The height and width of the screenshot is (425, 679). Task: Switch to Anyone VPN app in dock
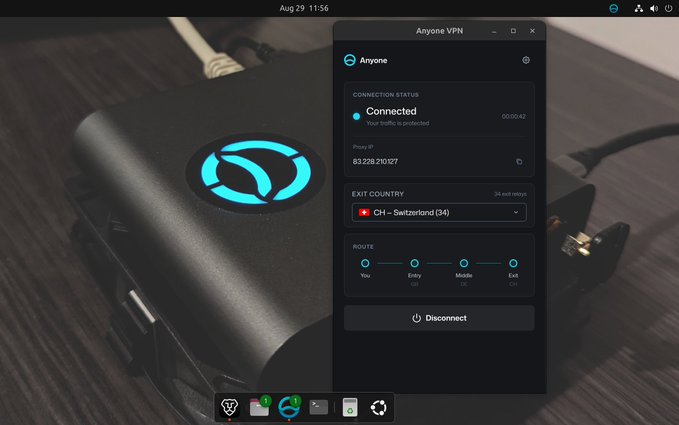click(x=289, y=407)
